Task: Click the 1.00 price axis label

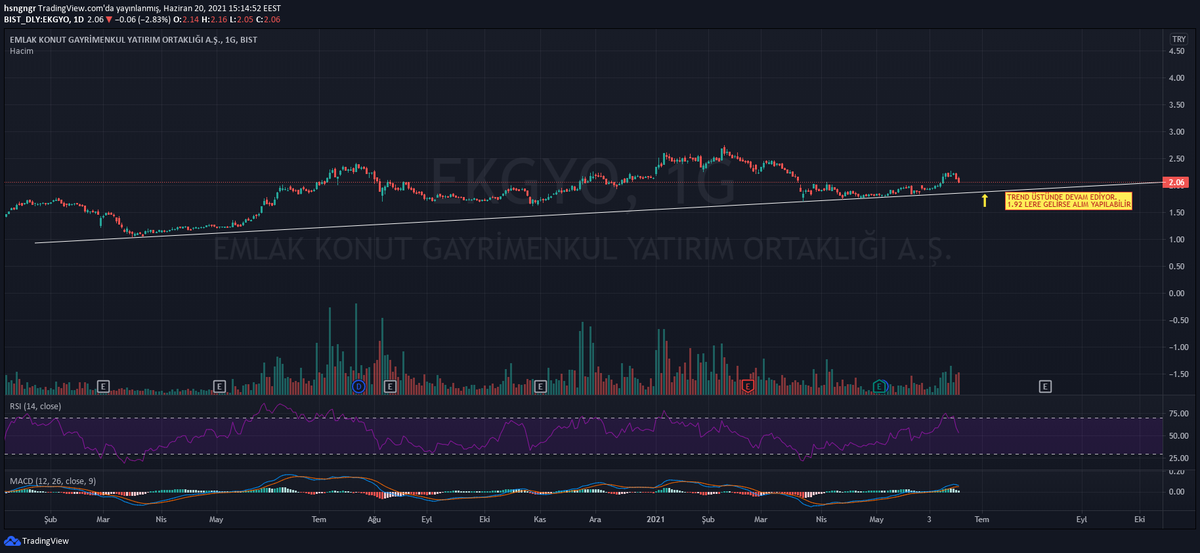Action: click(x=1177, y=240)
